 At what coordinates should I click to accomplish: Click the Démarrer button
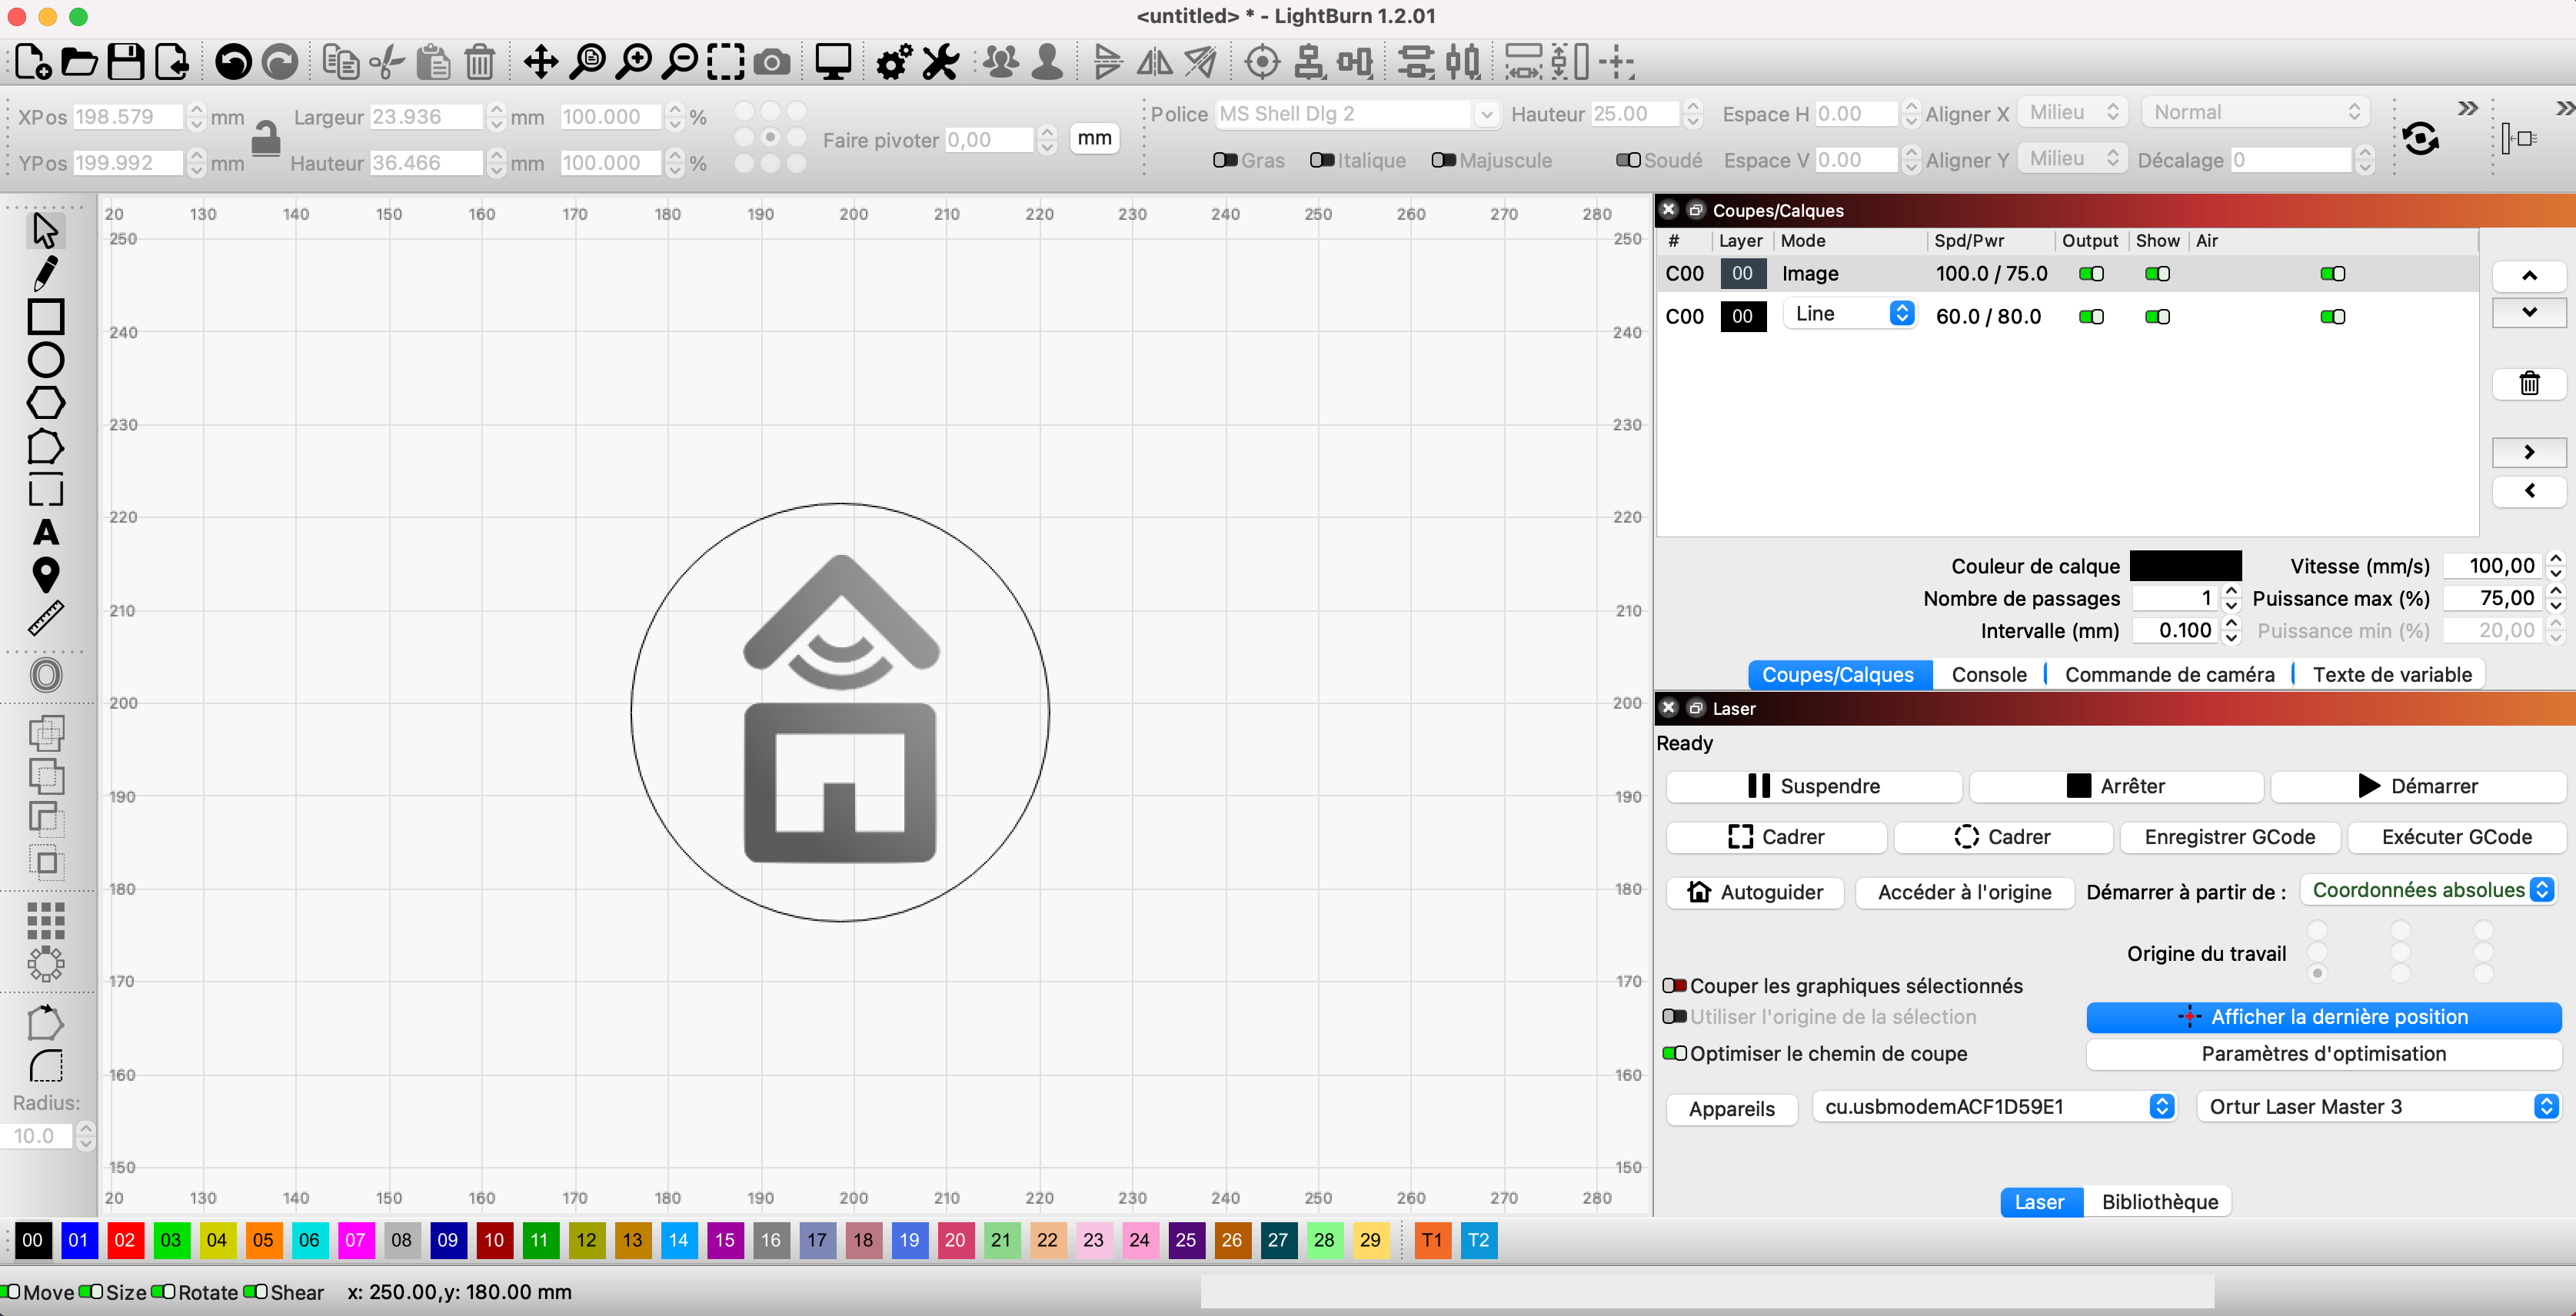pos(2417,786)
